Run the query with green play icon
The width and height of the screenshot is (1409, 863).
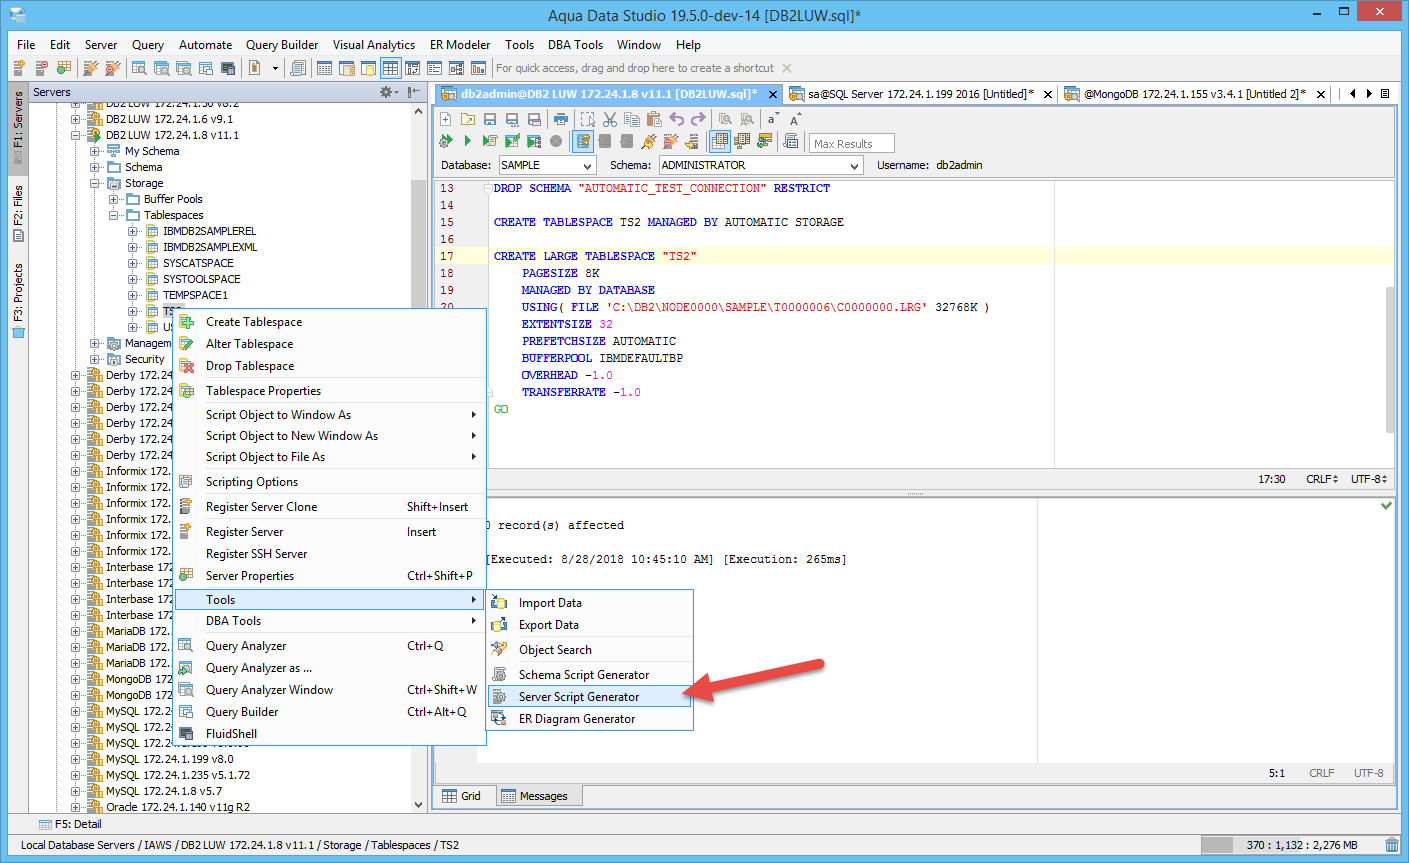click(467, 142)
